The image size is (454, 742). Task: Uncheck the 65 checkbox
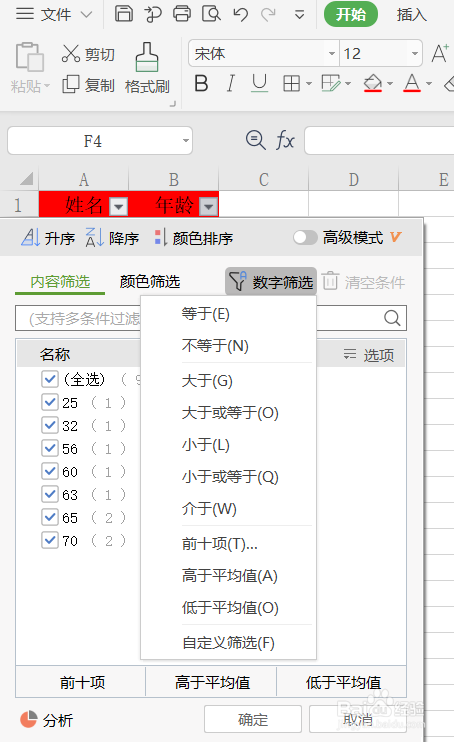50,517
